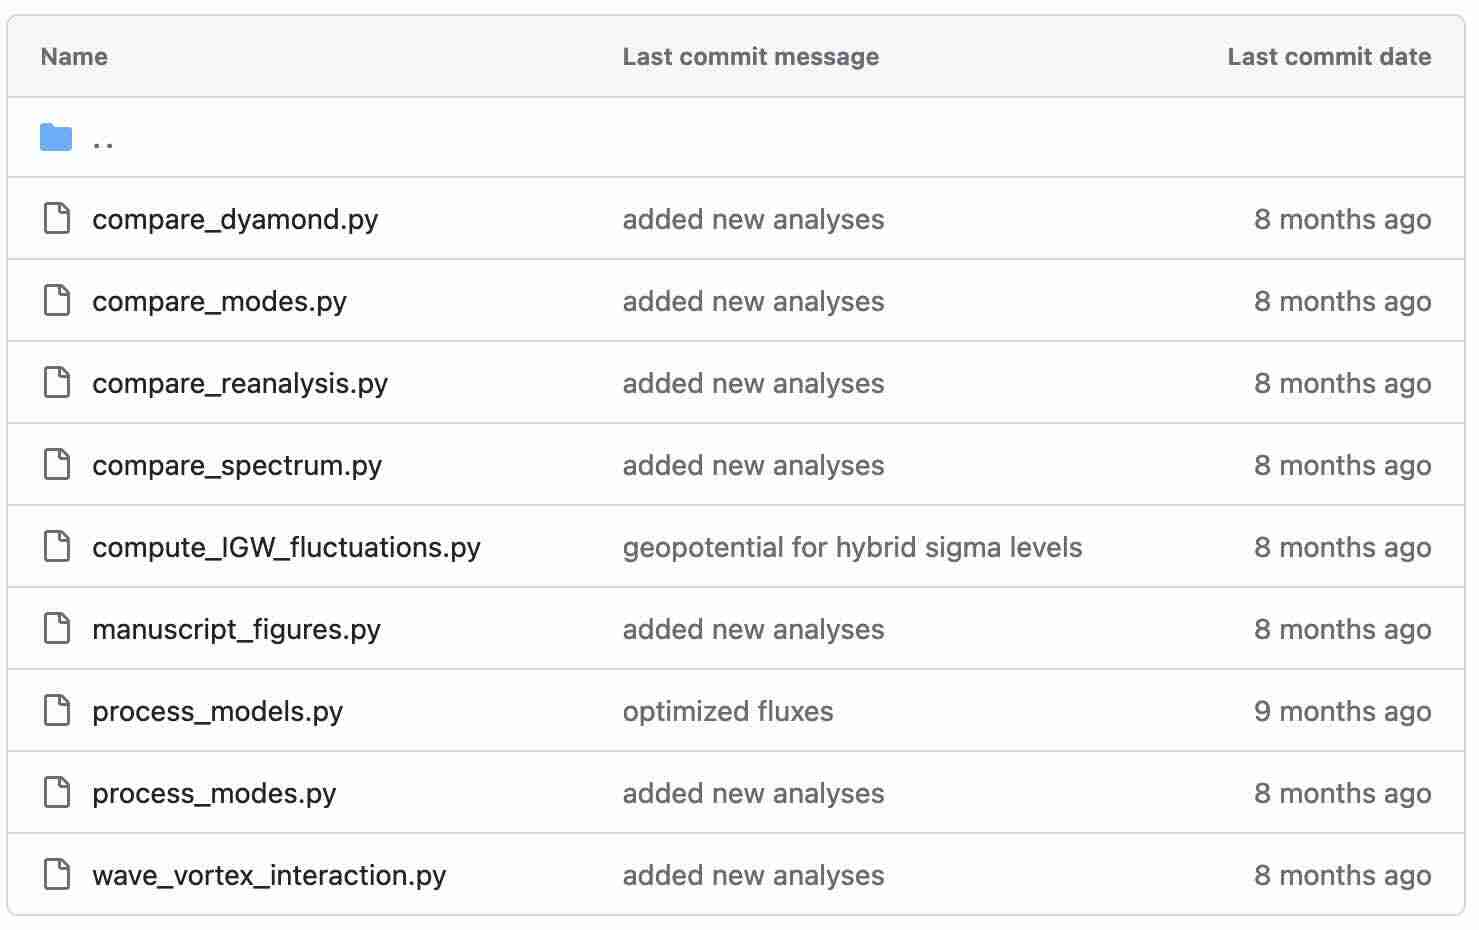Open the 'optimized fluxes' commit message
Screen dimensions: 1479x930
(728, 711)
